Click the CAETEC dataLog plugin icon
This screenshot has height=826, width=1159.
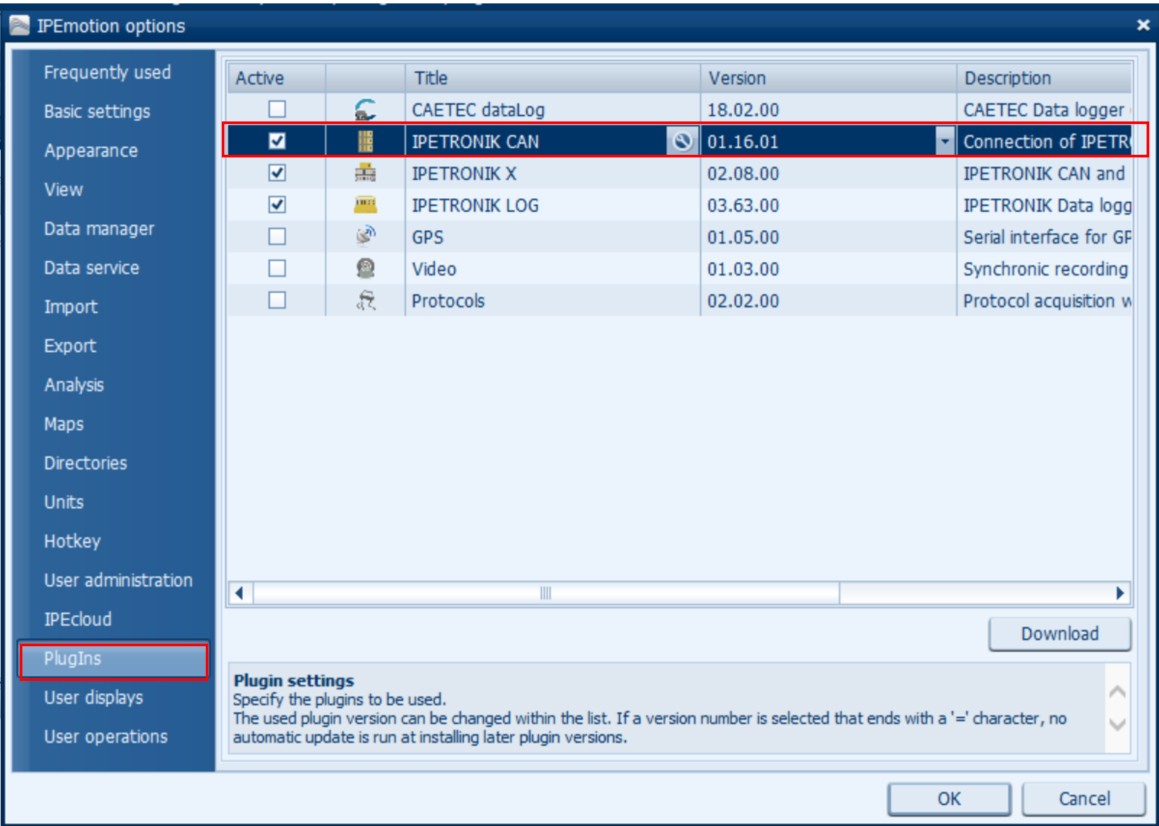(365, 110)
